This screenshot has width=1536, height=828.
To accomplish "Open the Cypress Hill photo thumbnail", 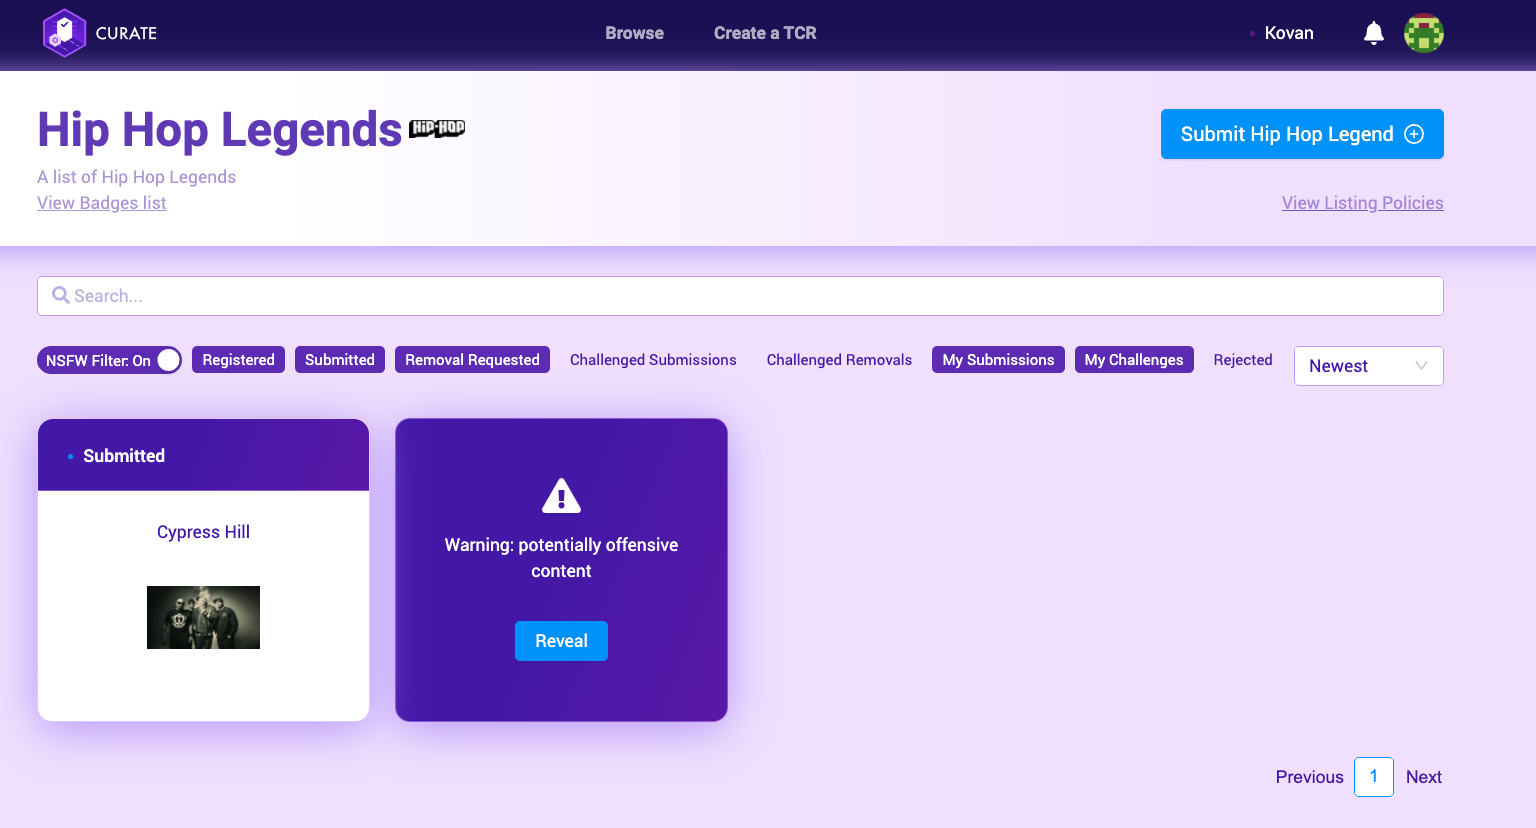I will [203, 617].
